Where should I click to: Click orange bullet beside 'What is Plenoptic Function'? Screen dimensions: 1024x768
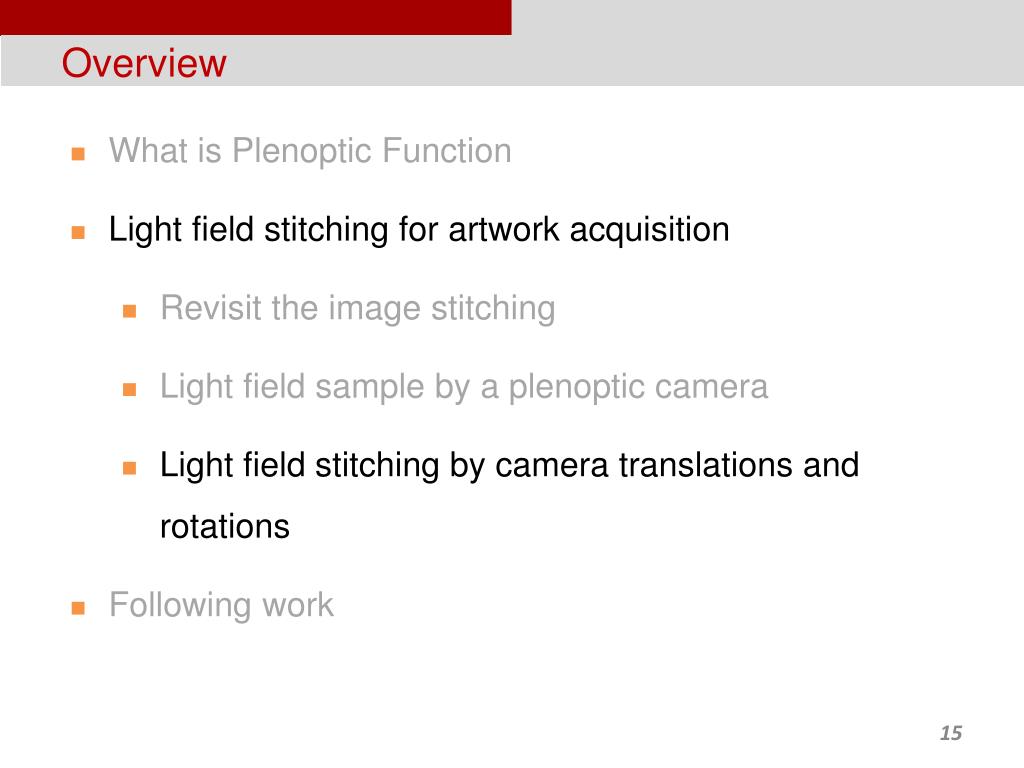click(x=78, y=154)
